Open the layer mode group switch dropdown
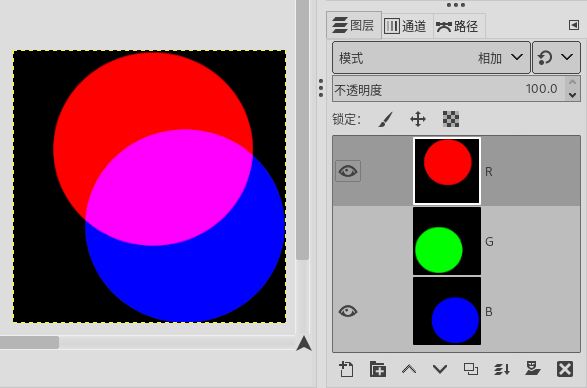 (556, 58)
